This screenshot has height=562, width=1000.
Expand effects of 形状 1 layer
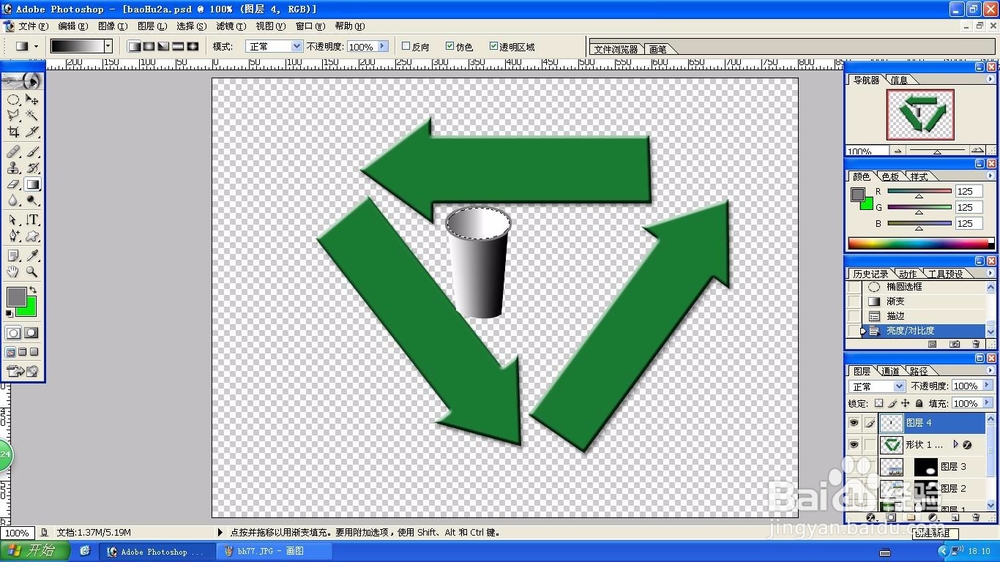955,444
